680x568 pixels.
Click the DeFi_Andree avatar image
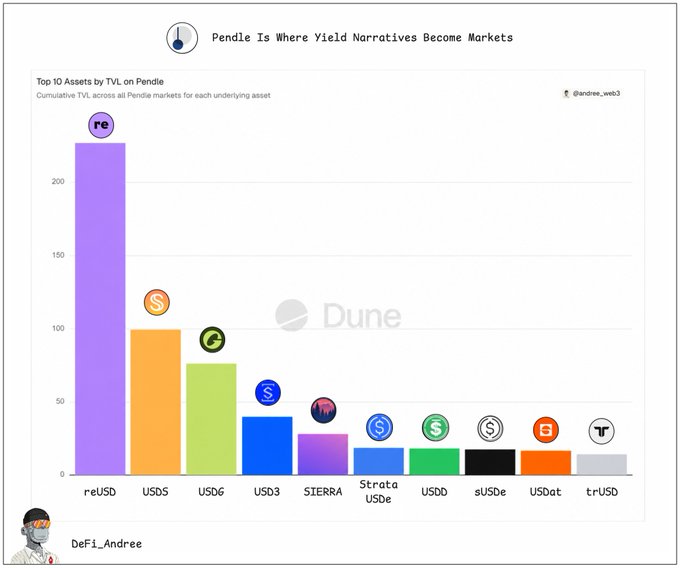click(x=35, y=536)
